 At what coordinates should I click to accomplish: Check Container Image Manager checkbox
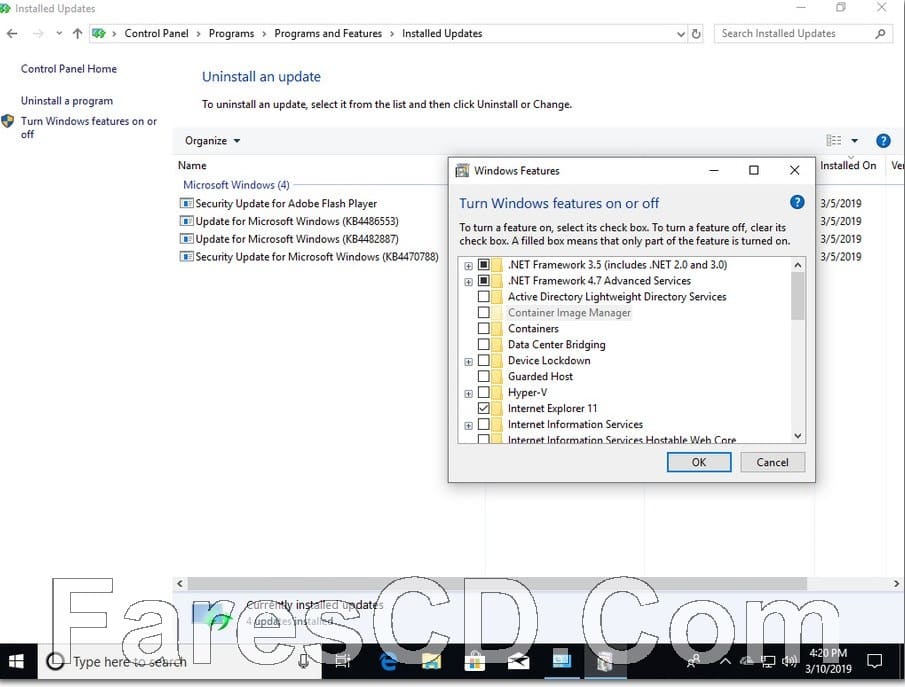(484, 312)
